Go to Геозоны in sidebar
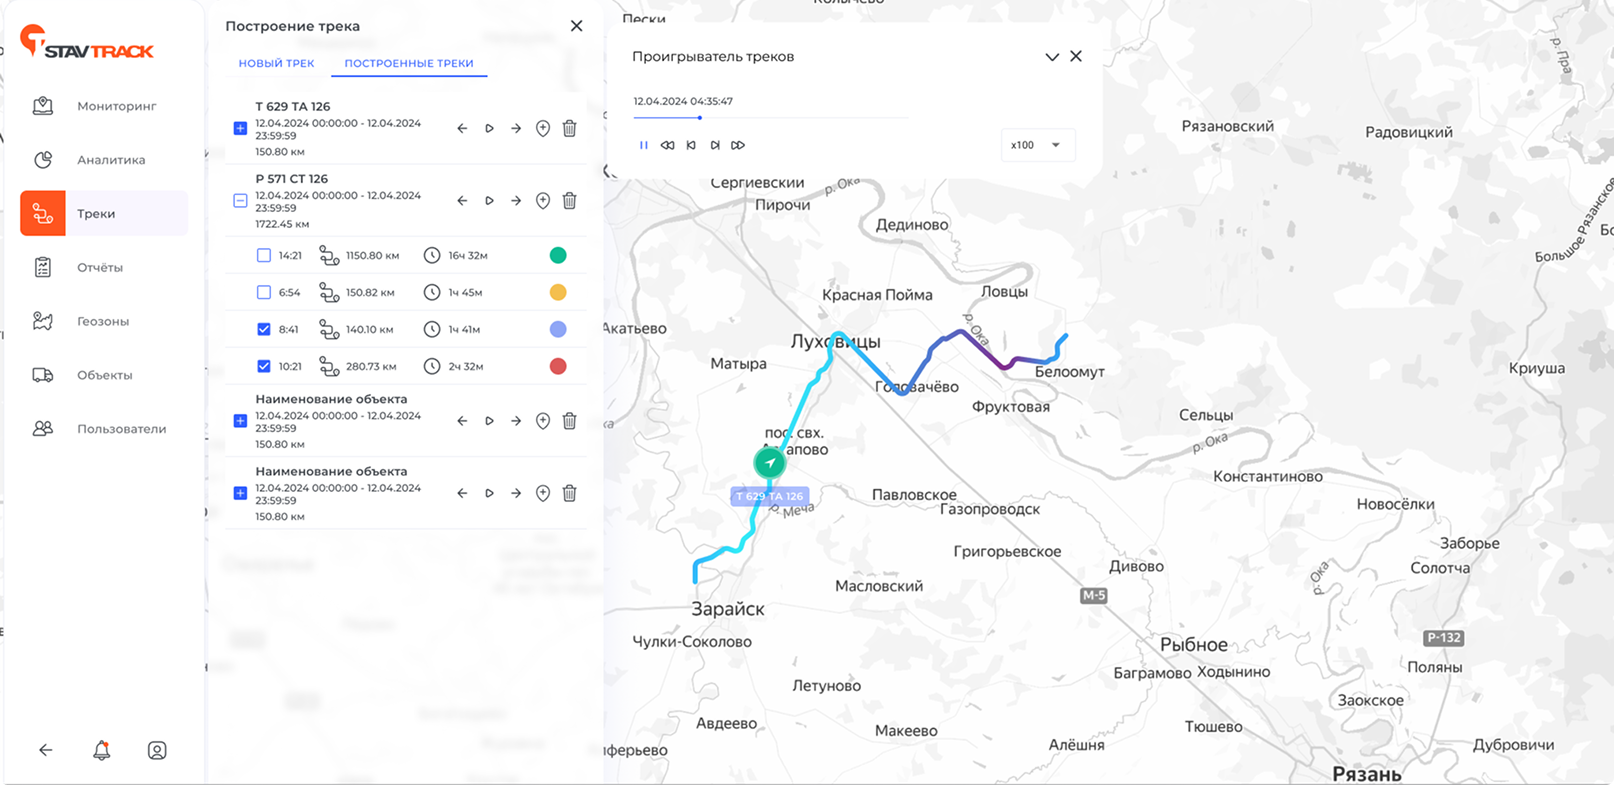 point(102,321)
